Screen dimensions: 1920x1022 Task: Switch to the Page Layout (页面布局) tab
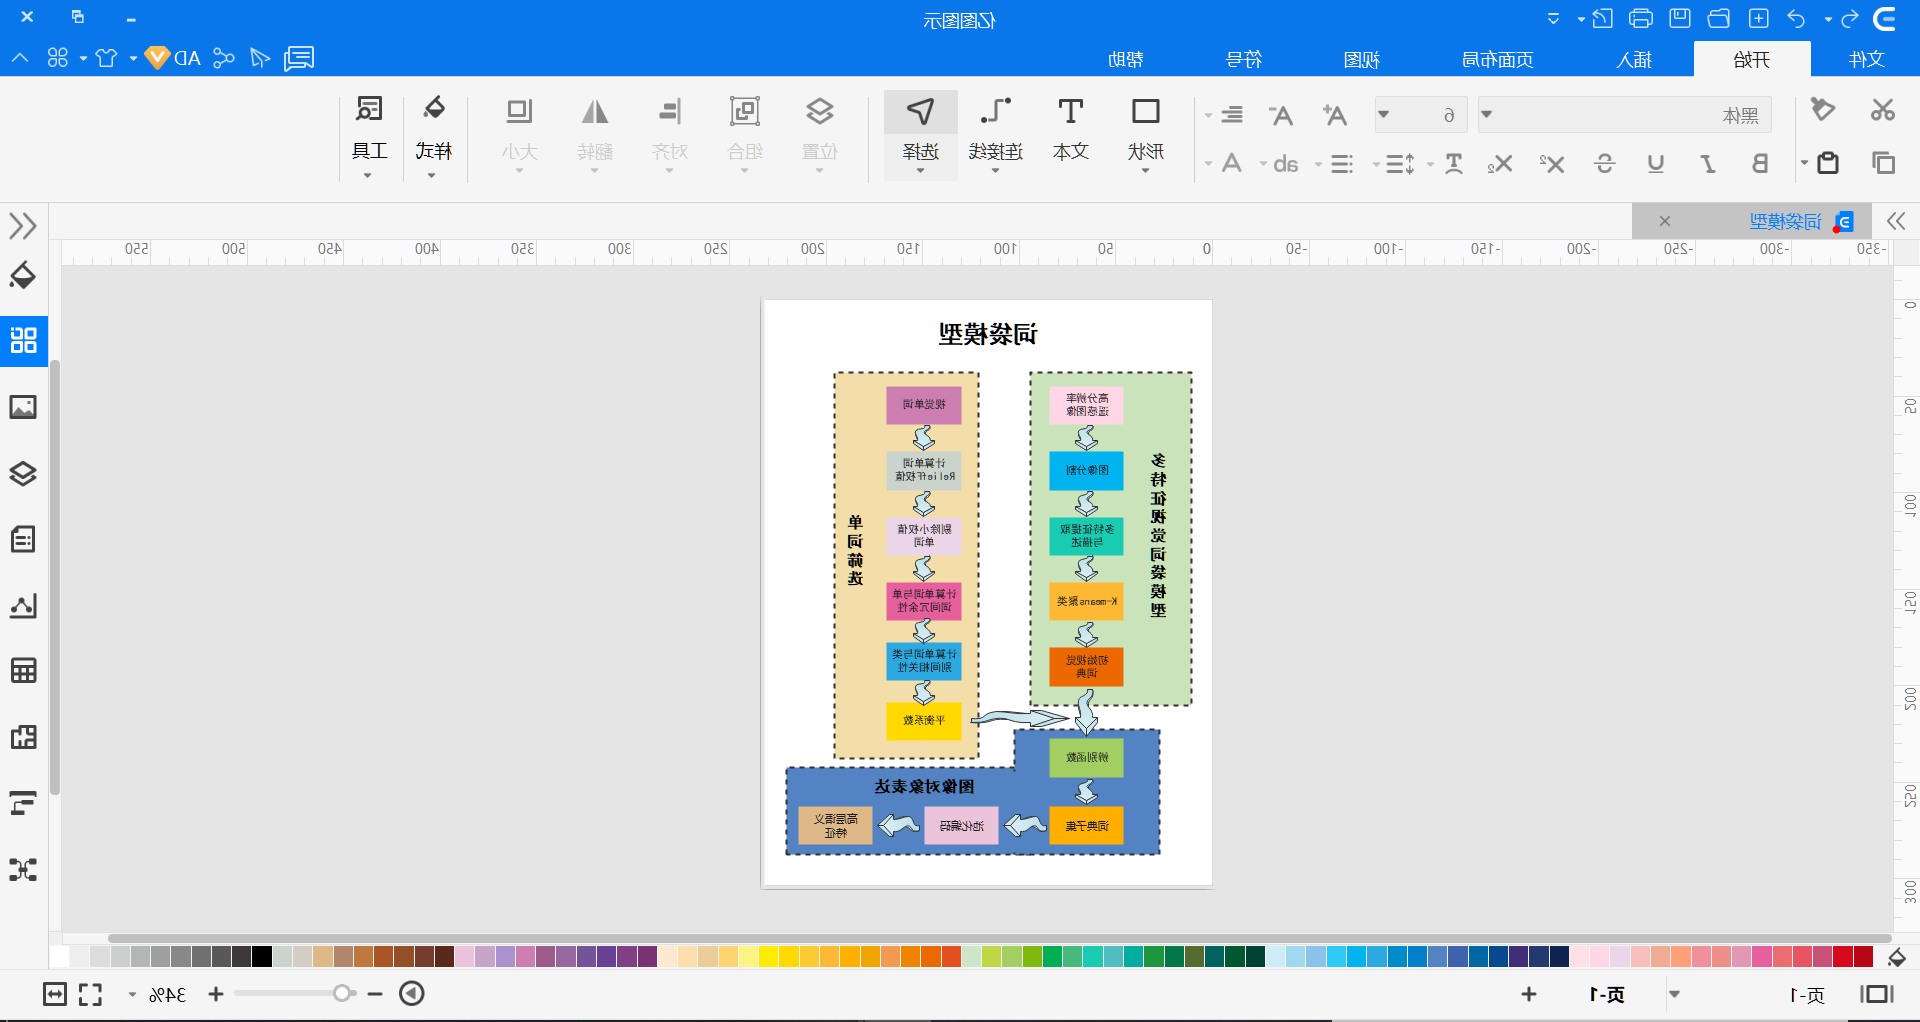point(1497,59)
